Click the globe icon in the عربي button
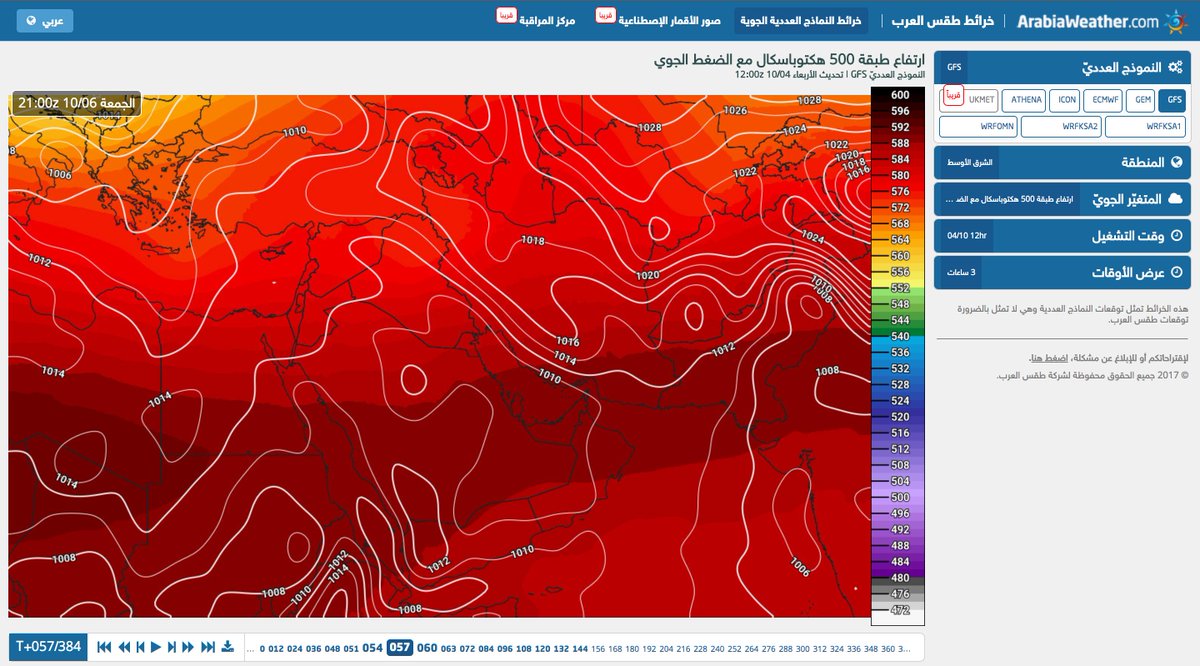The image size is (1200, 666). [x=31, y=21]
